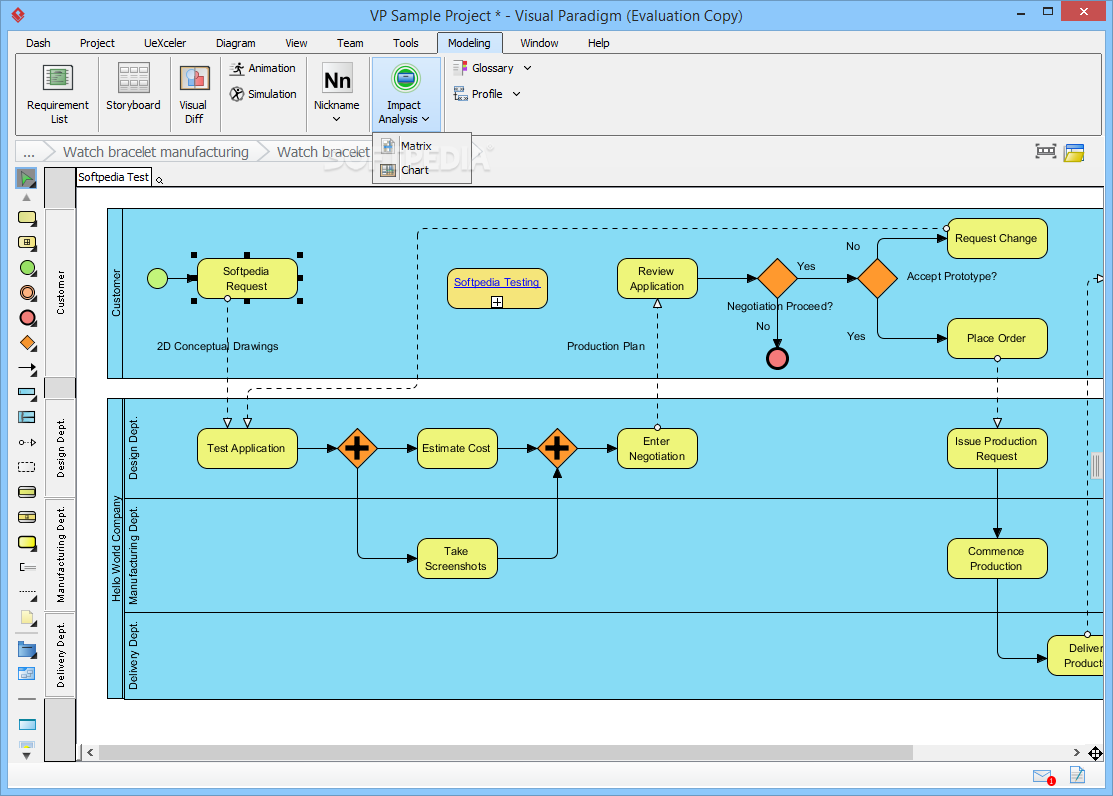Screen dimensions: 1113x796
Task: Select the Issue Production Request task
Action: 996,448
